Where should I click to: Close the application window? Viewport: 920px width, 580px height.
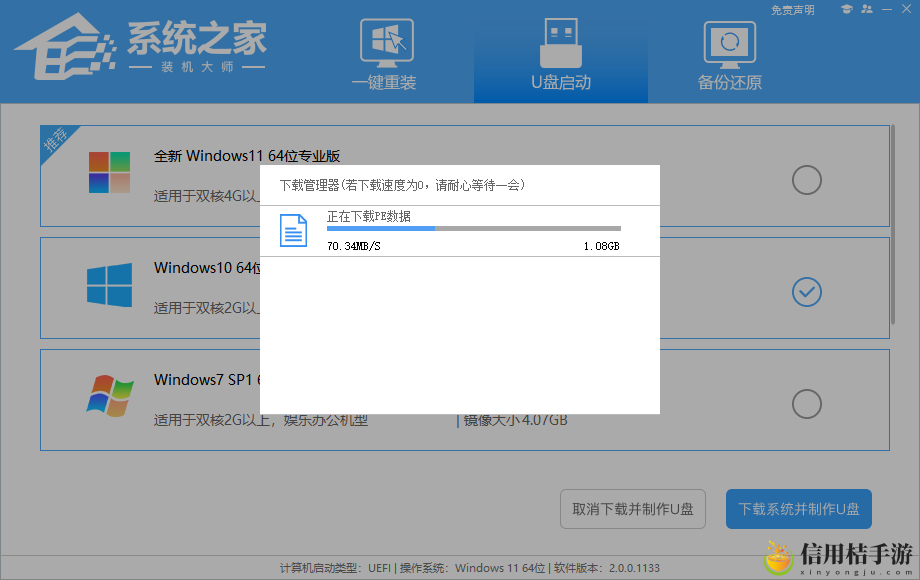(x=907, y=9)
